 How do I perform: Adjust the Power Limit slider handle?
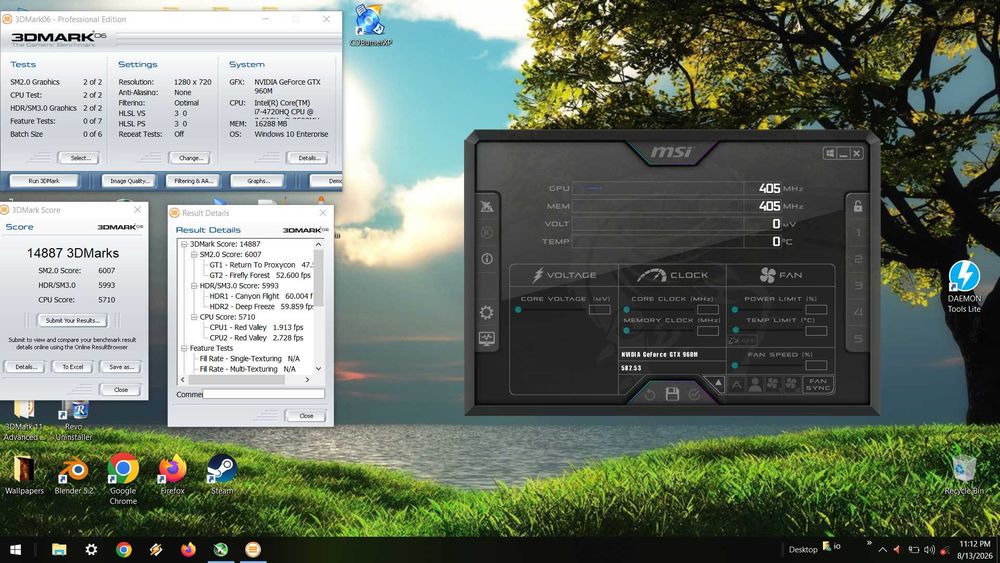[x=735, y=309]
